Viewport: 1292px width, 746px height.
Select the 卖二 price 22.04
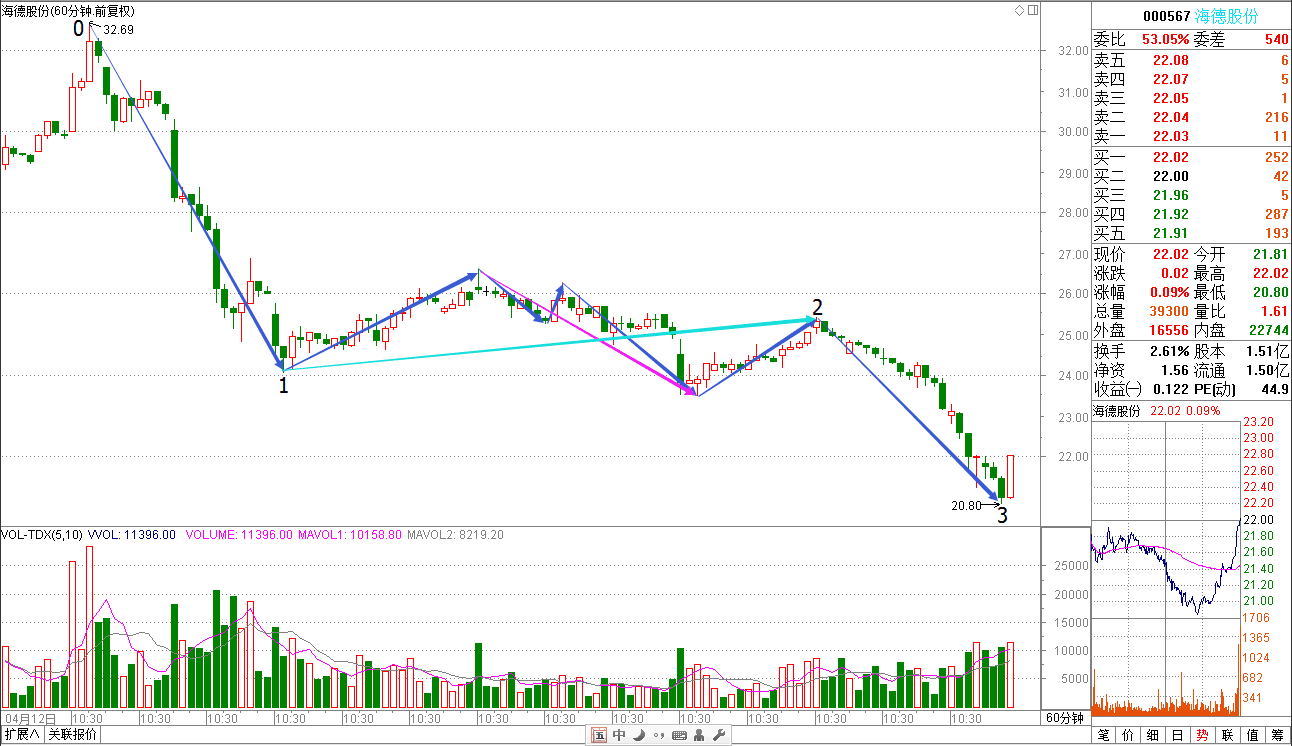click(1171, 117)
